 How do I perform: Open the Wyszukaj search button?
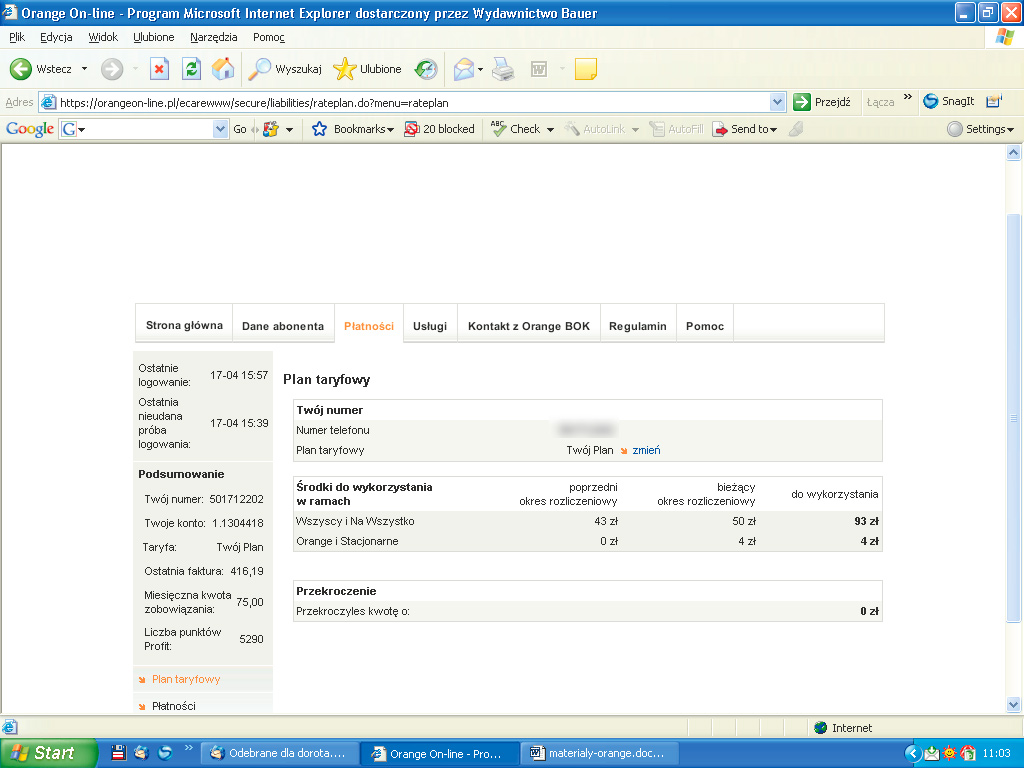[286, 69]
